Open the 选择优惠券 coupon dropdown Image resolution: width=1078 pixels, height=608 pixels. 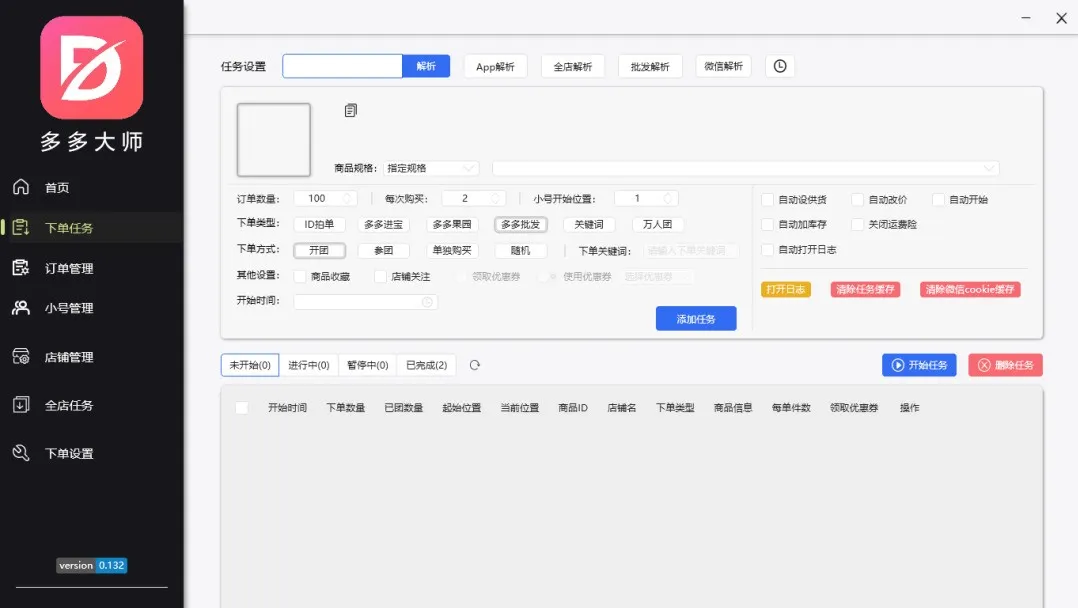pos(657,276)
